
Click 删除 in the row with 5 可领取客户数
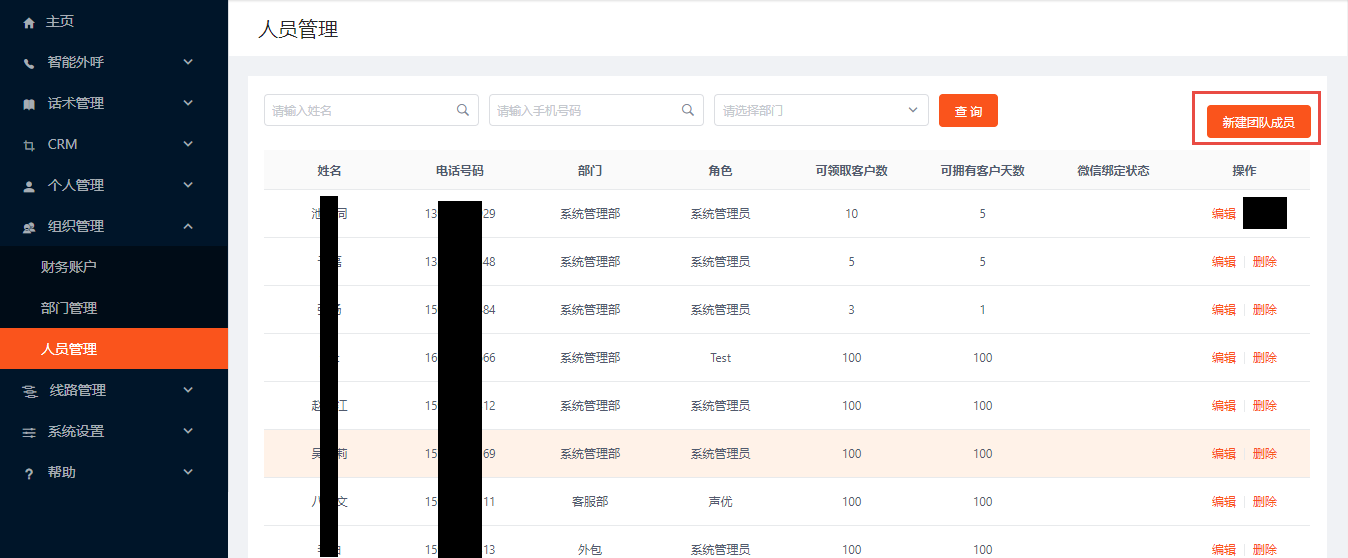[1264, 262]
